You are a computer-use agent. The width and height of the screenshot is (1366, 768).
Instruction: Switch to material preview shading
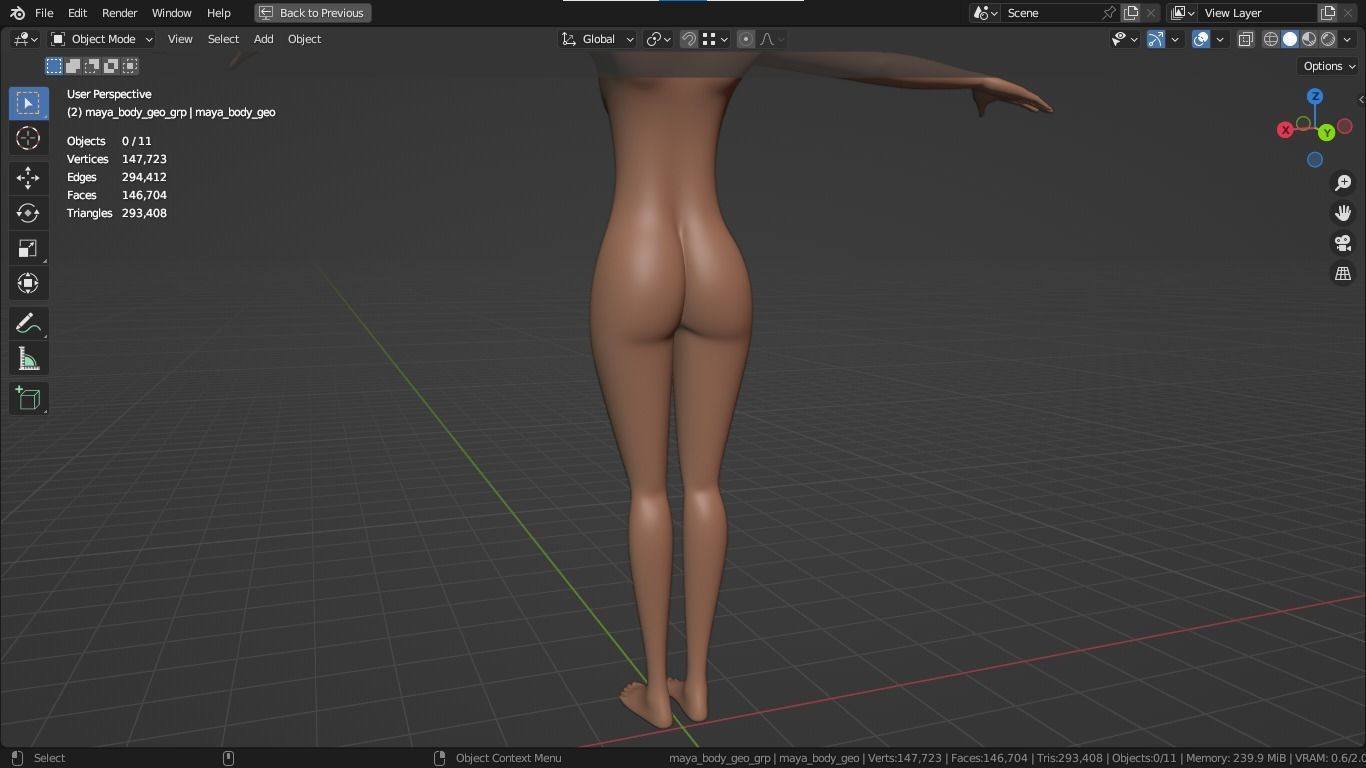[1309, 39]
